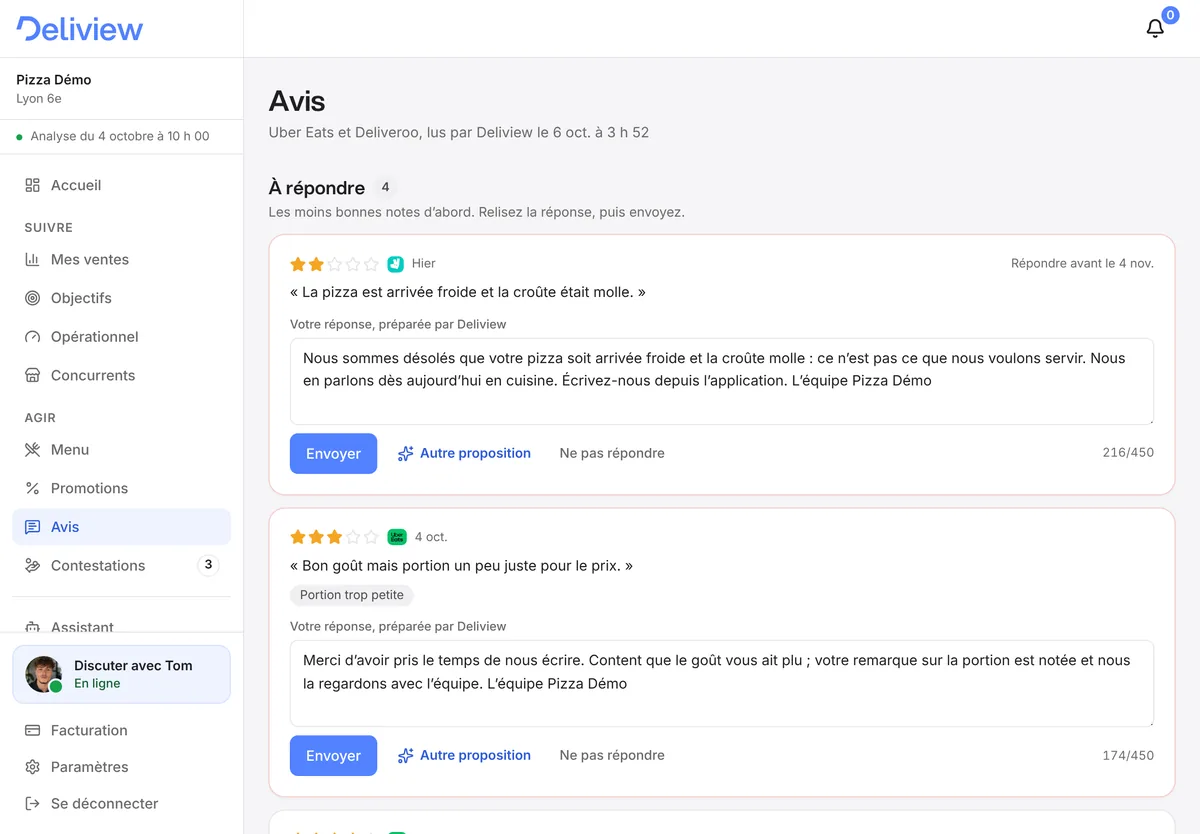The height and width of the screenshot is (834, 1200).
Task: Send reply to portion review
Action: 333,755
